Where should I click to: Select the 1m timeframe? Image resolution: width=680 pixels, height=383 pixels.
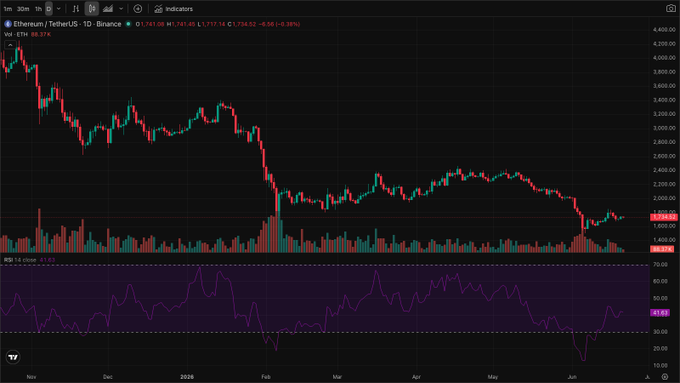click(7, 9)
